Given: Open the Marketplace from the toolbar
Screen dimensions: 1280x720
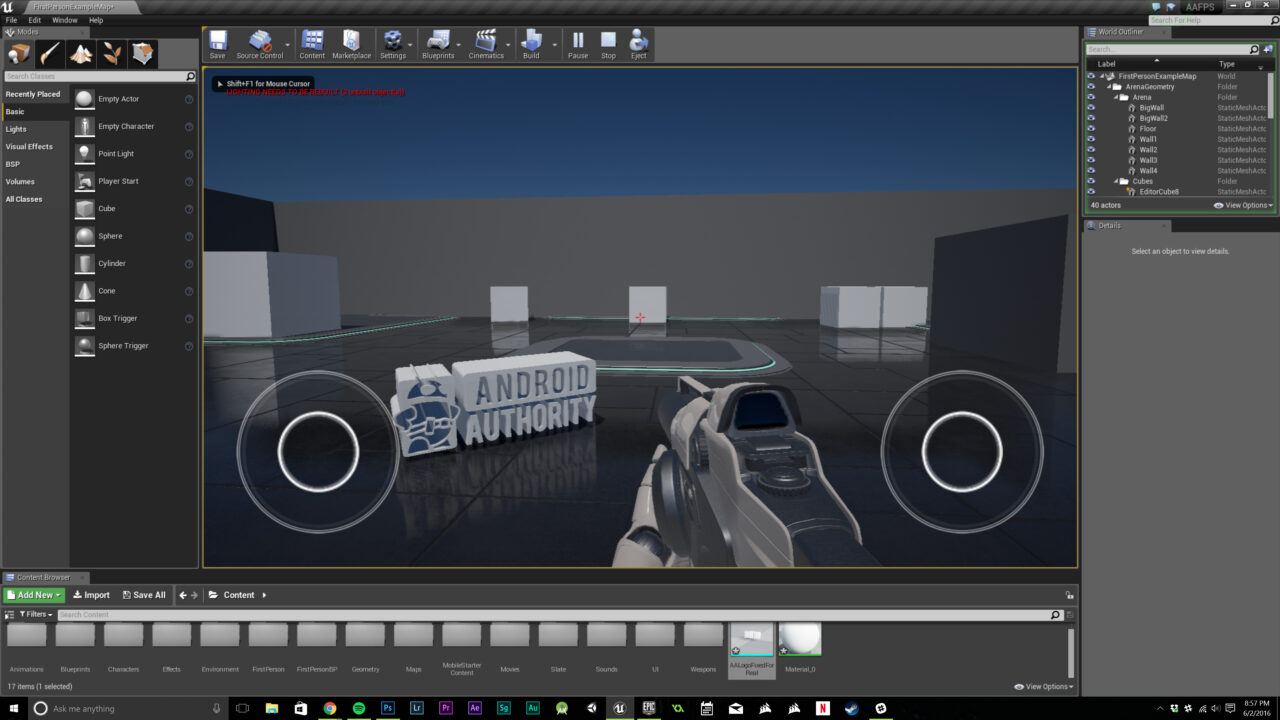Looking at the screenshot, I should tap(352, 42).
